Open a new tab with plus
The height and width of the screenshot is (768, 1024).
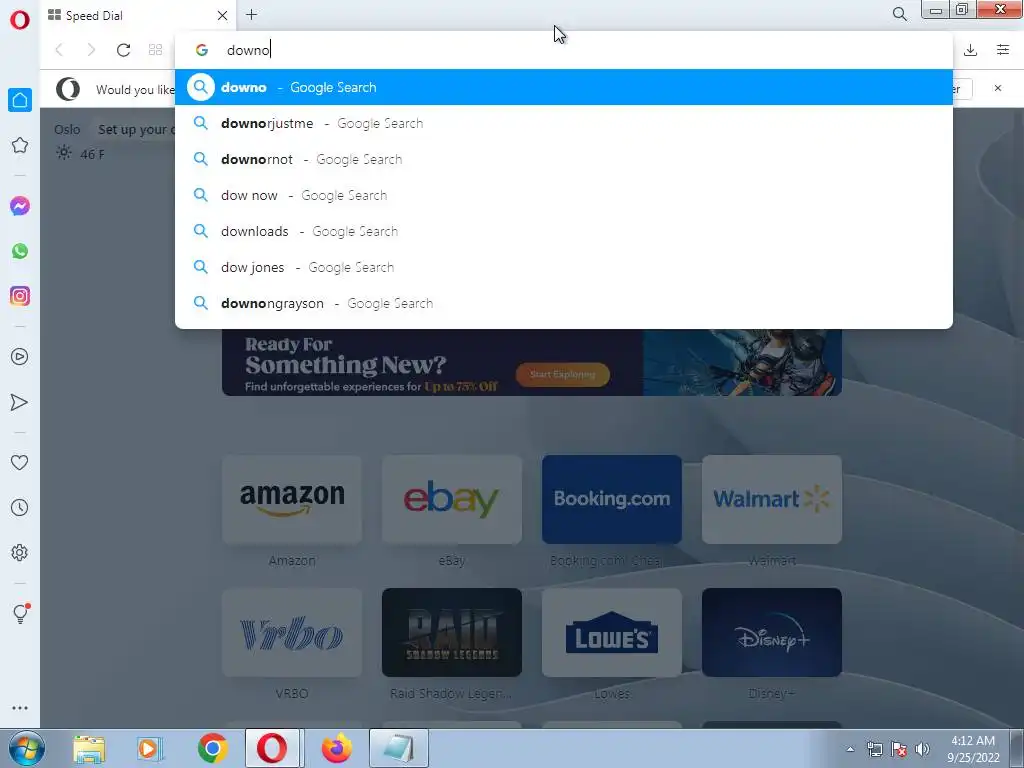(251, 14)
